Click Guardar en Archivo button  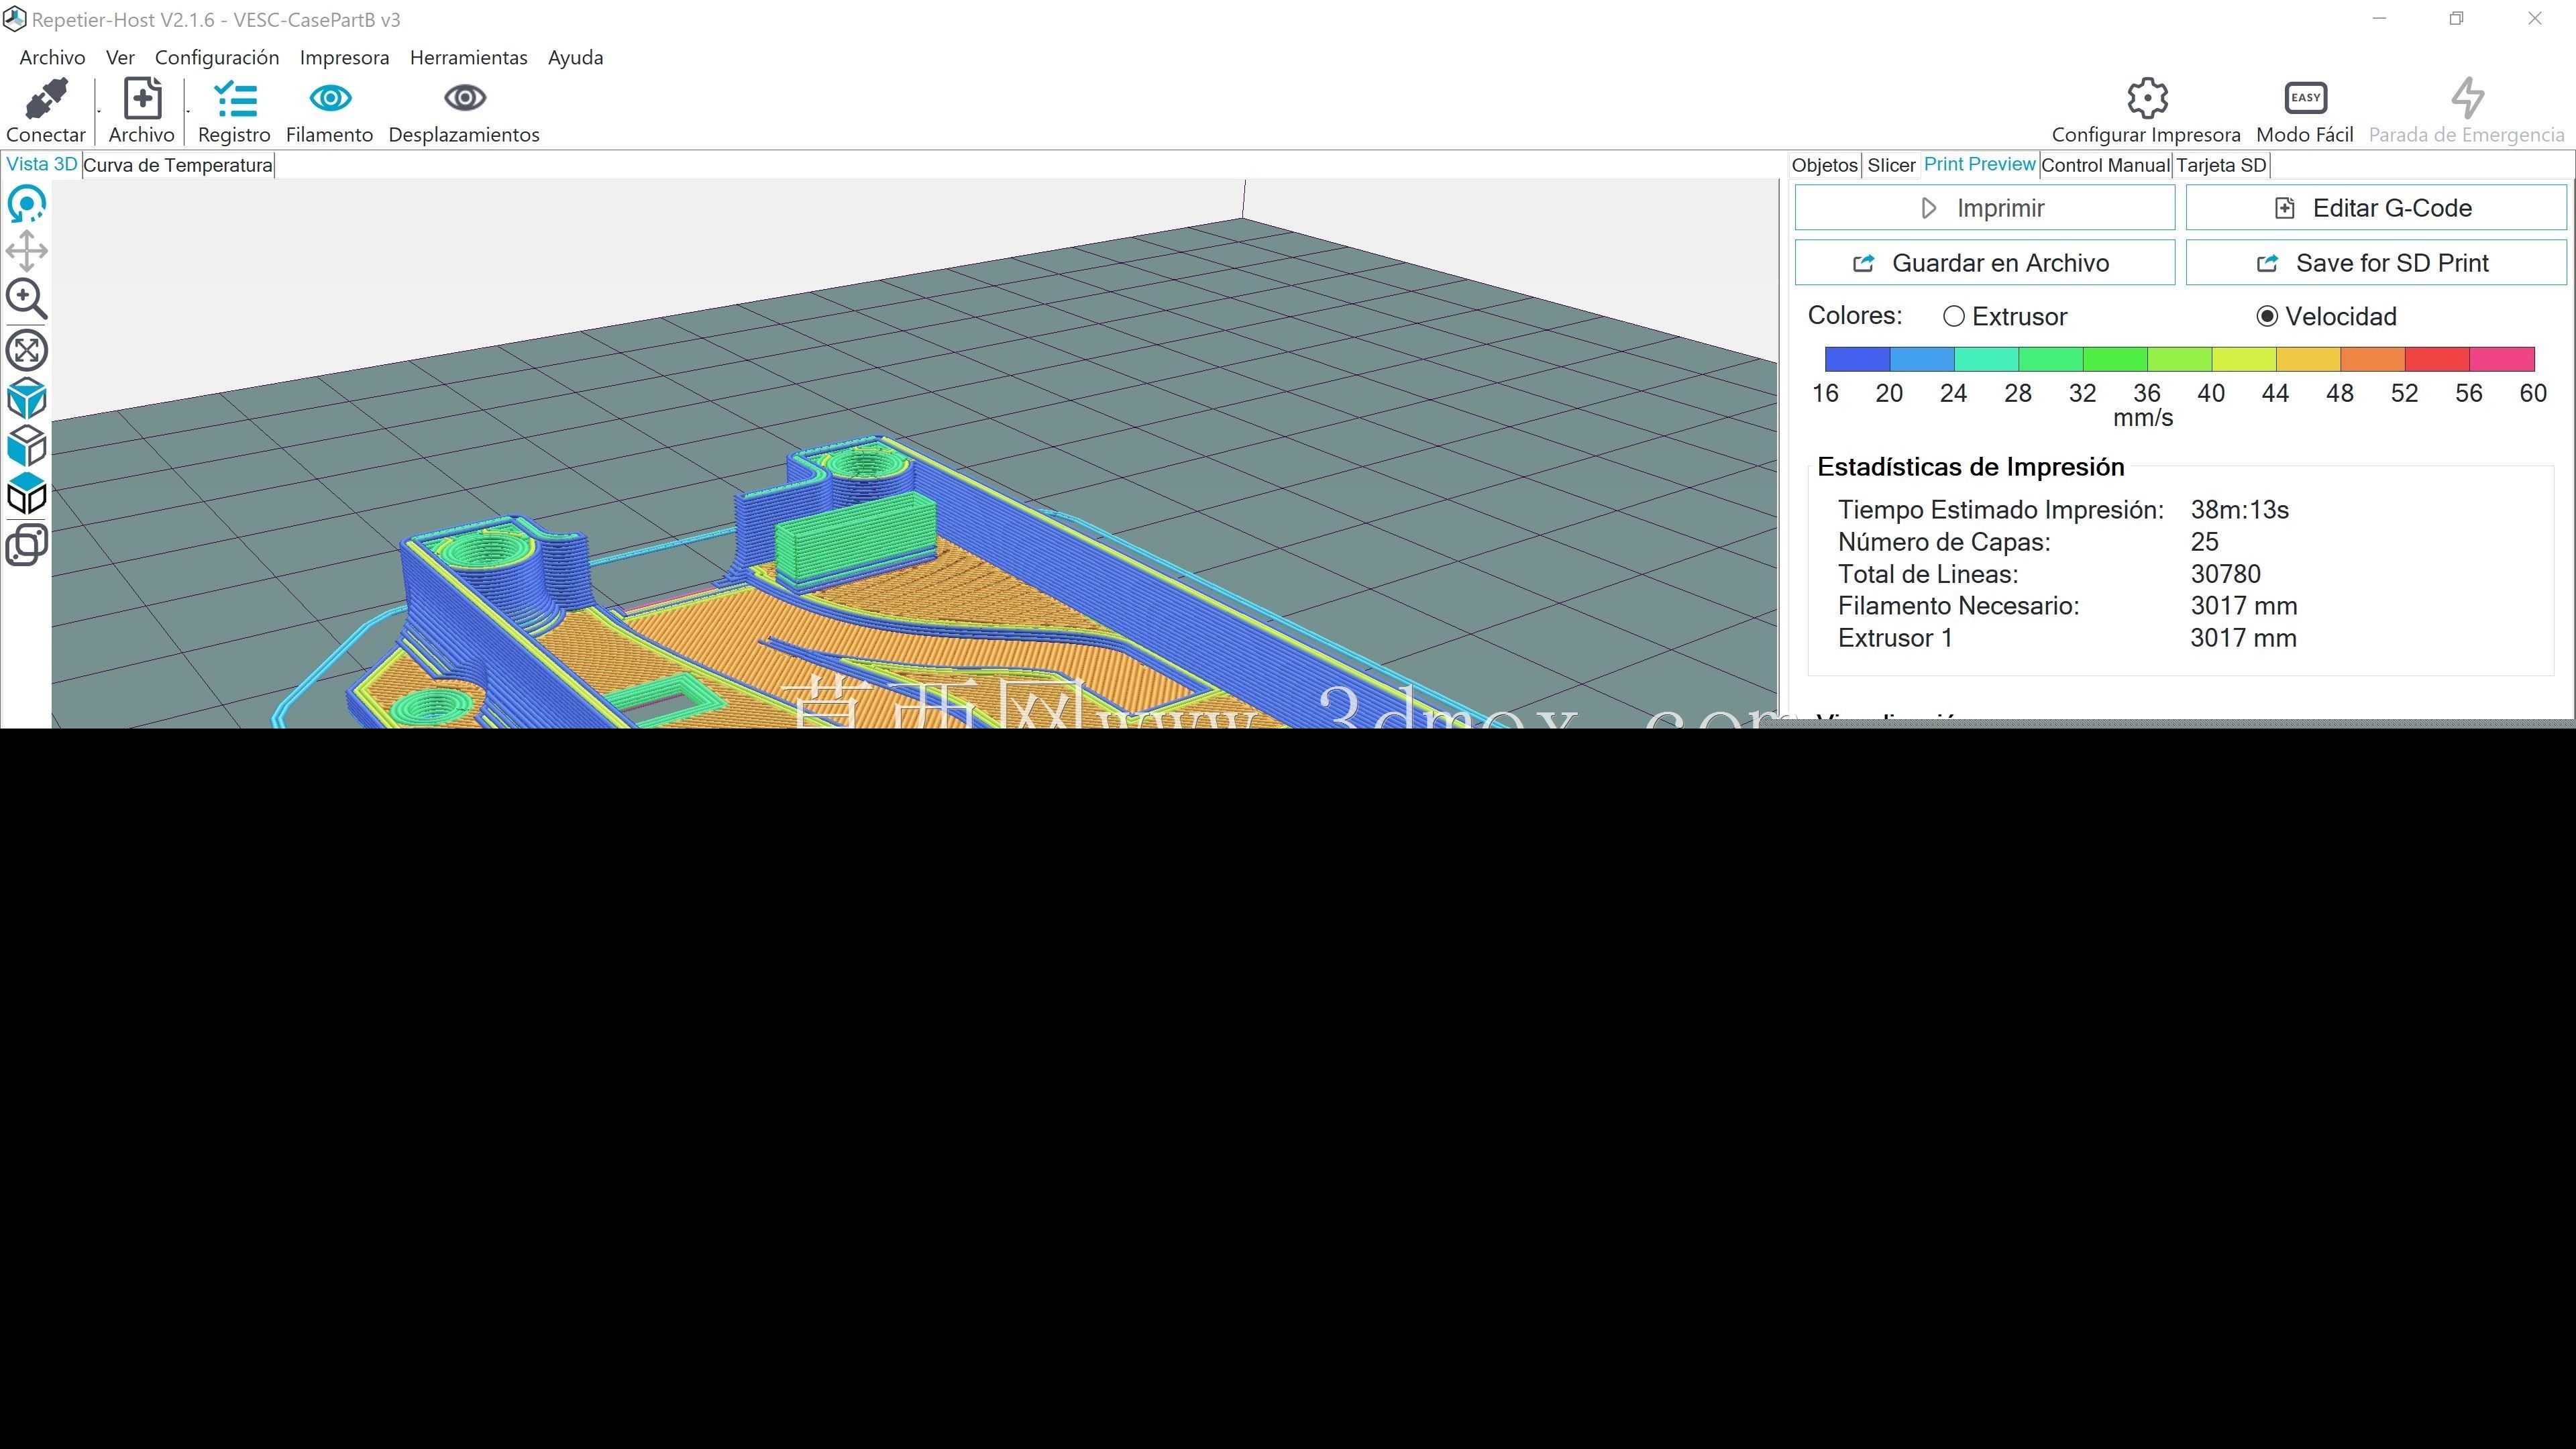[1984, 263]
